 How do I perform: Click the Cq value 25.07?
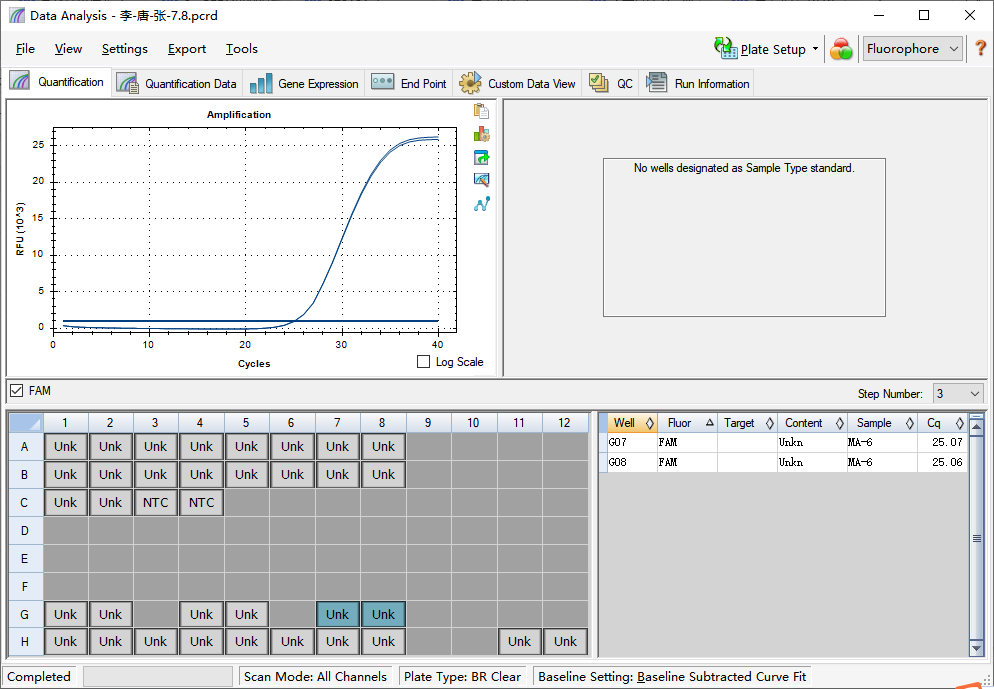[x=946, y=442]
